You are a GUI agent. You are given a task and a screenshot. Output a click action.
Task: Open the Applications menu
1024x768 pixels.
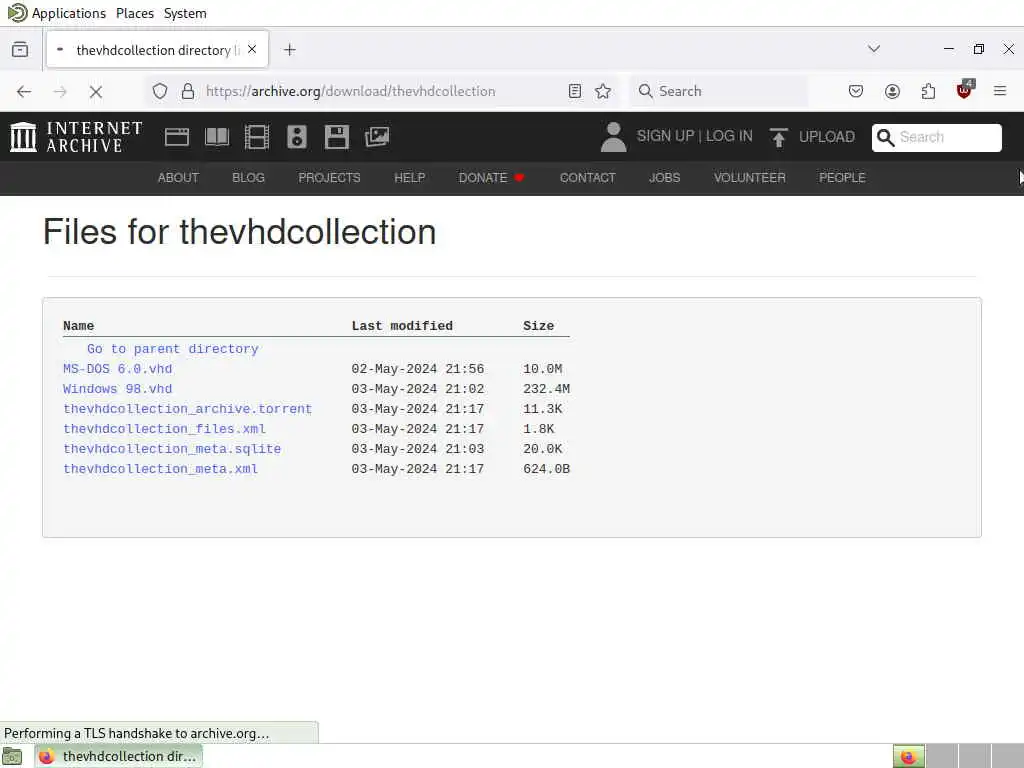(69, 13)
